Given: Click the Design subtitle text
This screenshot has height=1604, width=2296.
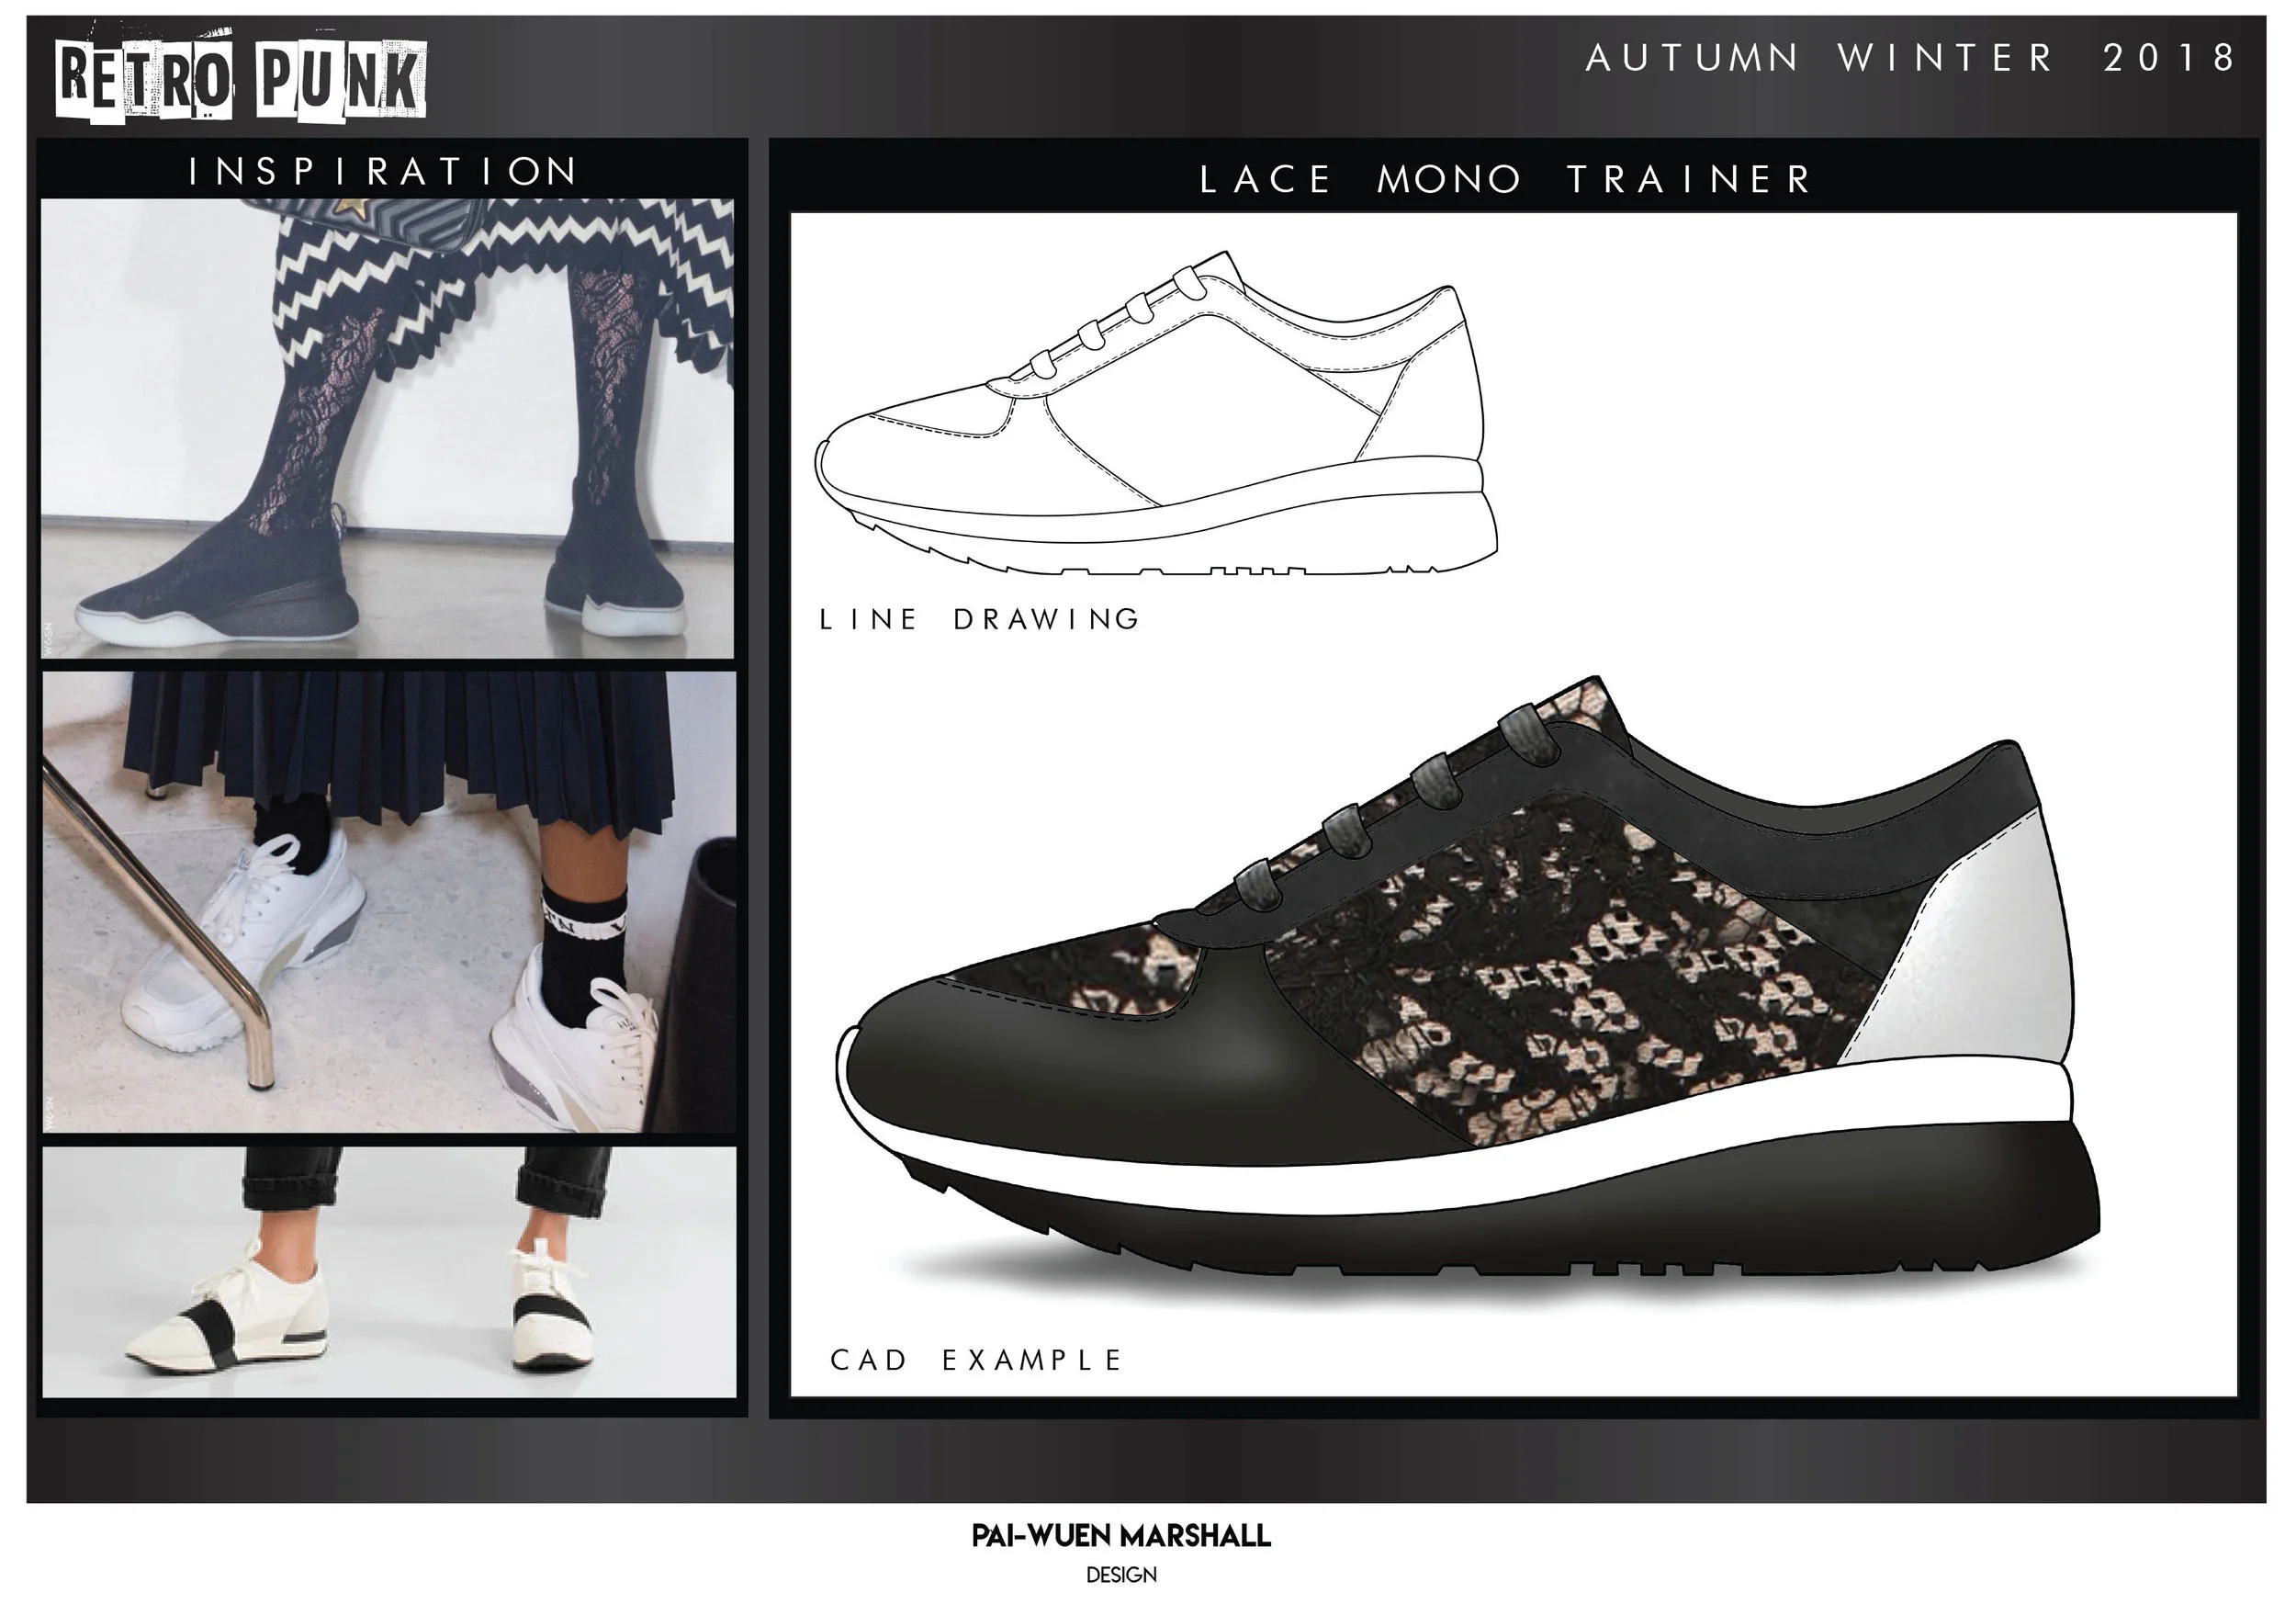Looking at the screenshot, I should (x=1121, y=1575).
